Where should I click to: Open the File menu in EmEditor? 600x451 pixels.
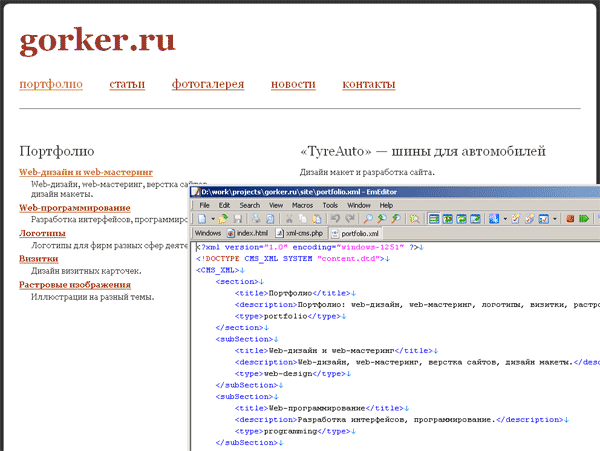point(204,205)
